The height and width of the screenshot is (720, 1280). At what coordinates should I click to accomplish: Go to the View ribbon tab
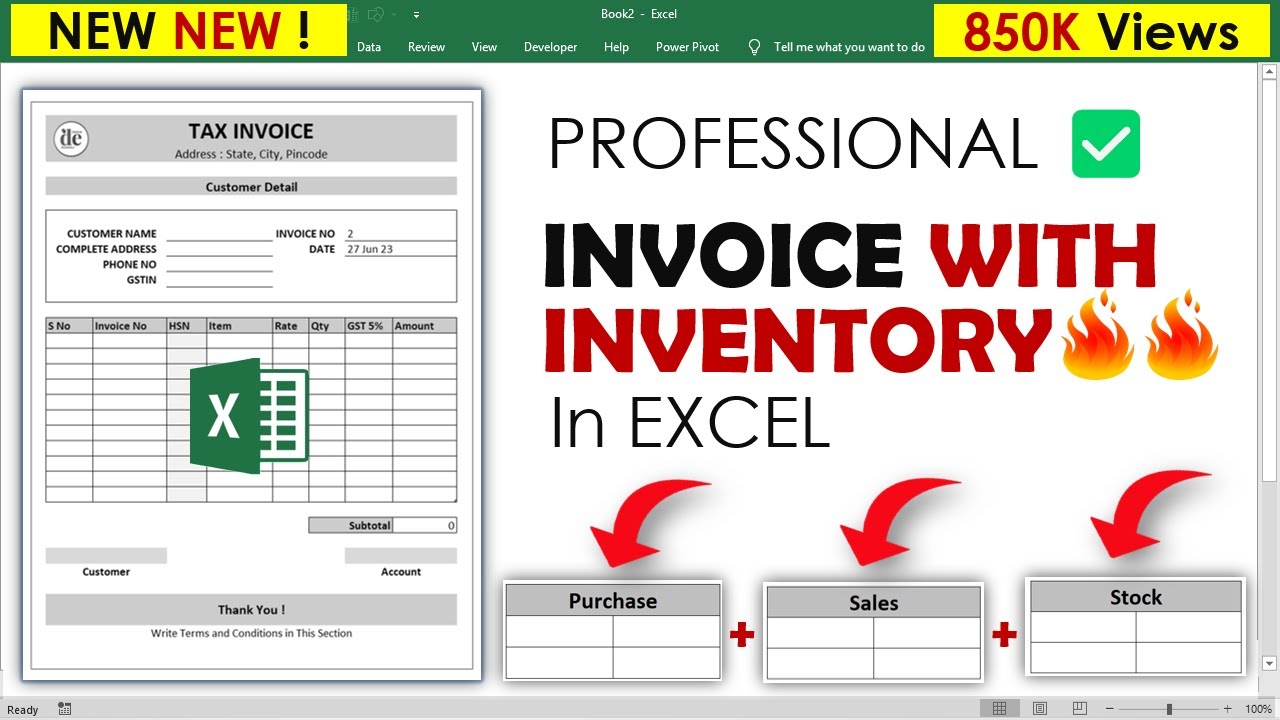tap(484, 47)
